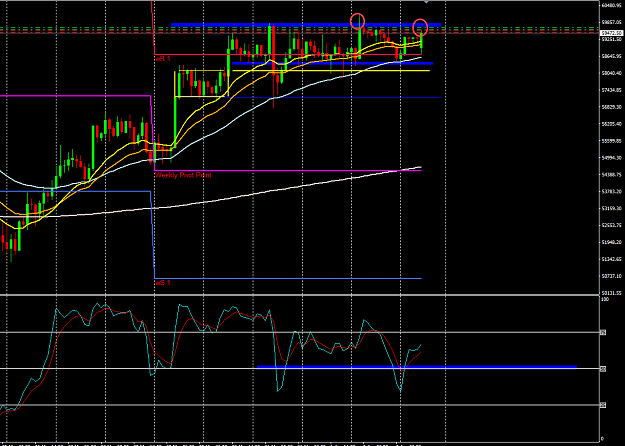Click the 60480.95 price scale value
625x446 pixels.
click(x=612, y=5)
